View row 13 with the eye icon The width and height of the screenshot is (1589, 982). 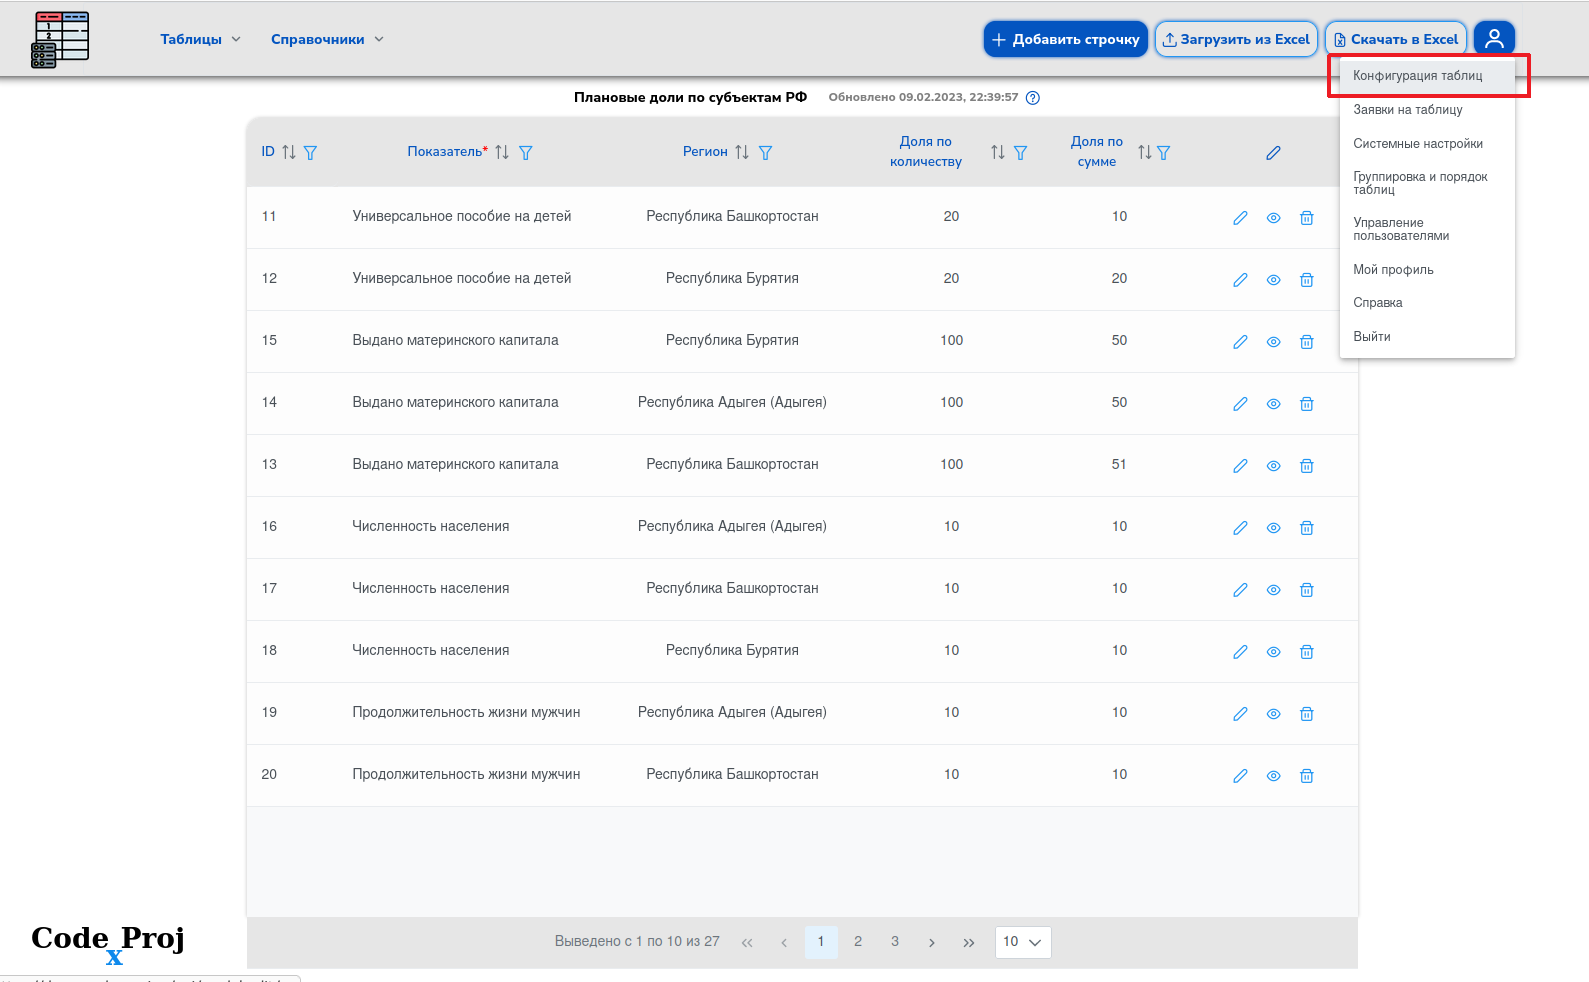point(1273,466)
